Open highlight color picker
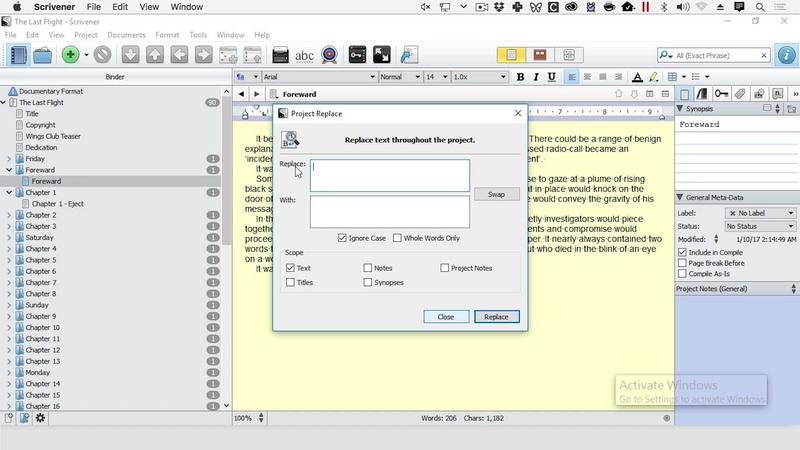Viewport: 800px width, 450px height. (x=654, y=77)
